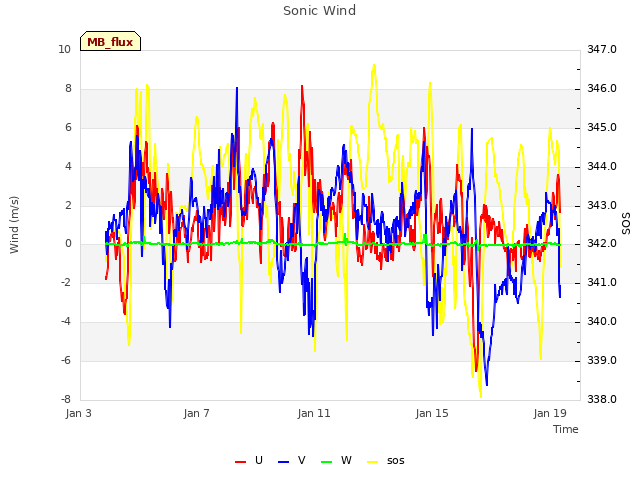
Task: Click the 10 value on the left axis
Action: tap(64, 49)
